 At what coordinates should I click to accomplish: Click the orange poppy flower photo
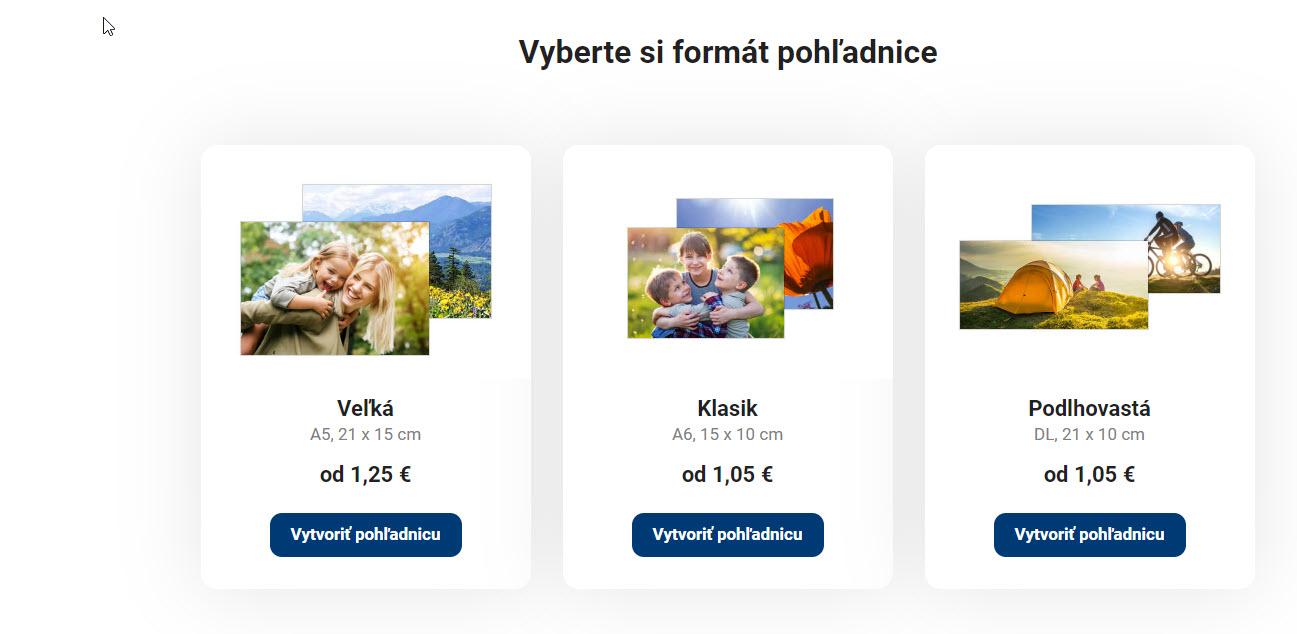coord(808,255)
